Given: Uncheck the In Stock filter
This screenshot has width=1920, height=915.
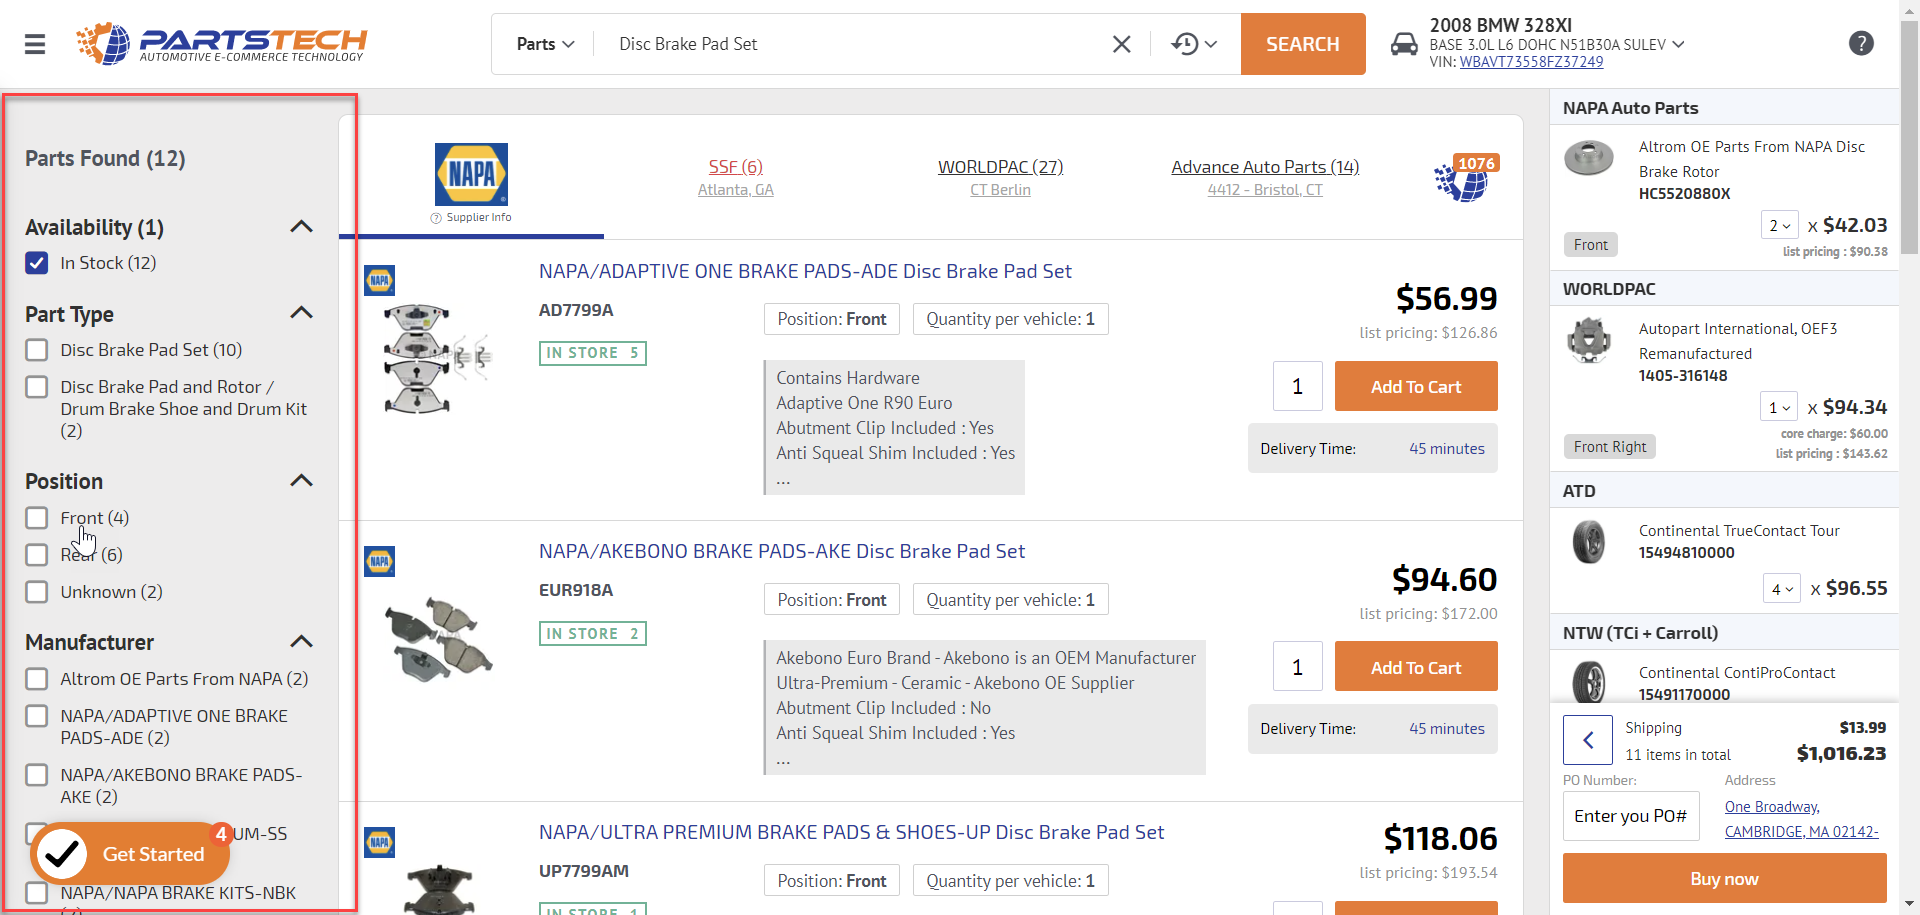Looking at the screenshot, I should click(37, 263).
